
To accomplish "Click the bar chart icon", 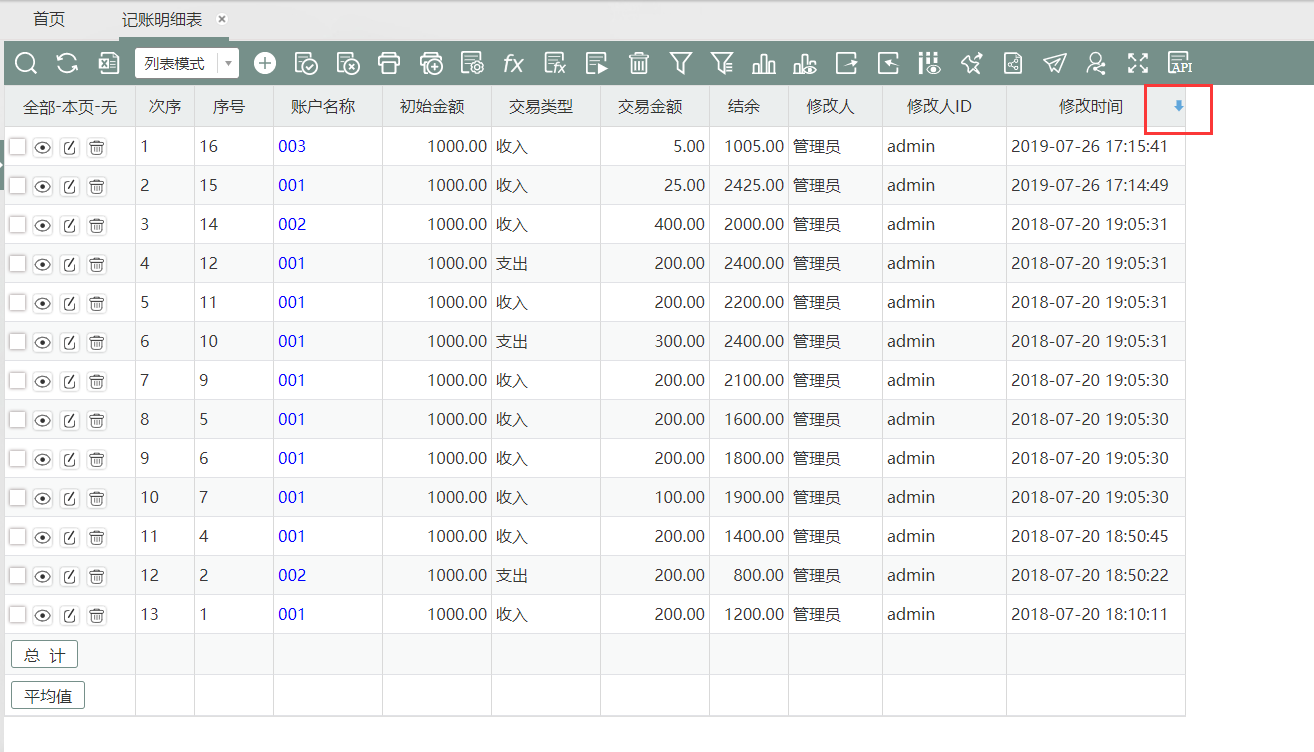I will click(764, 64).
